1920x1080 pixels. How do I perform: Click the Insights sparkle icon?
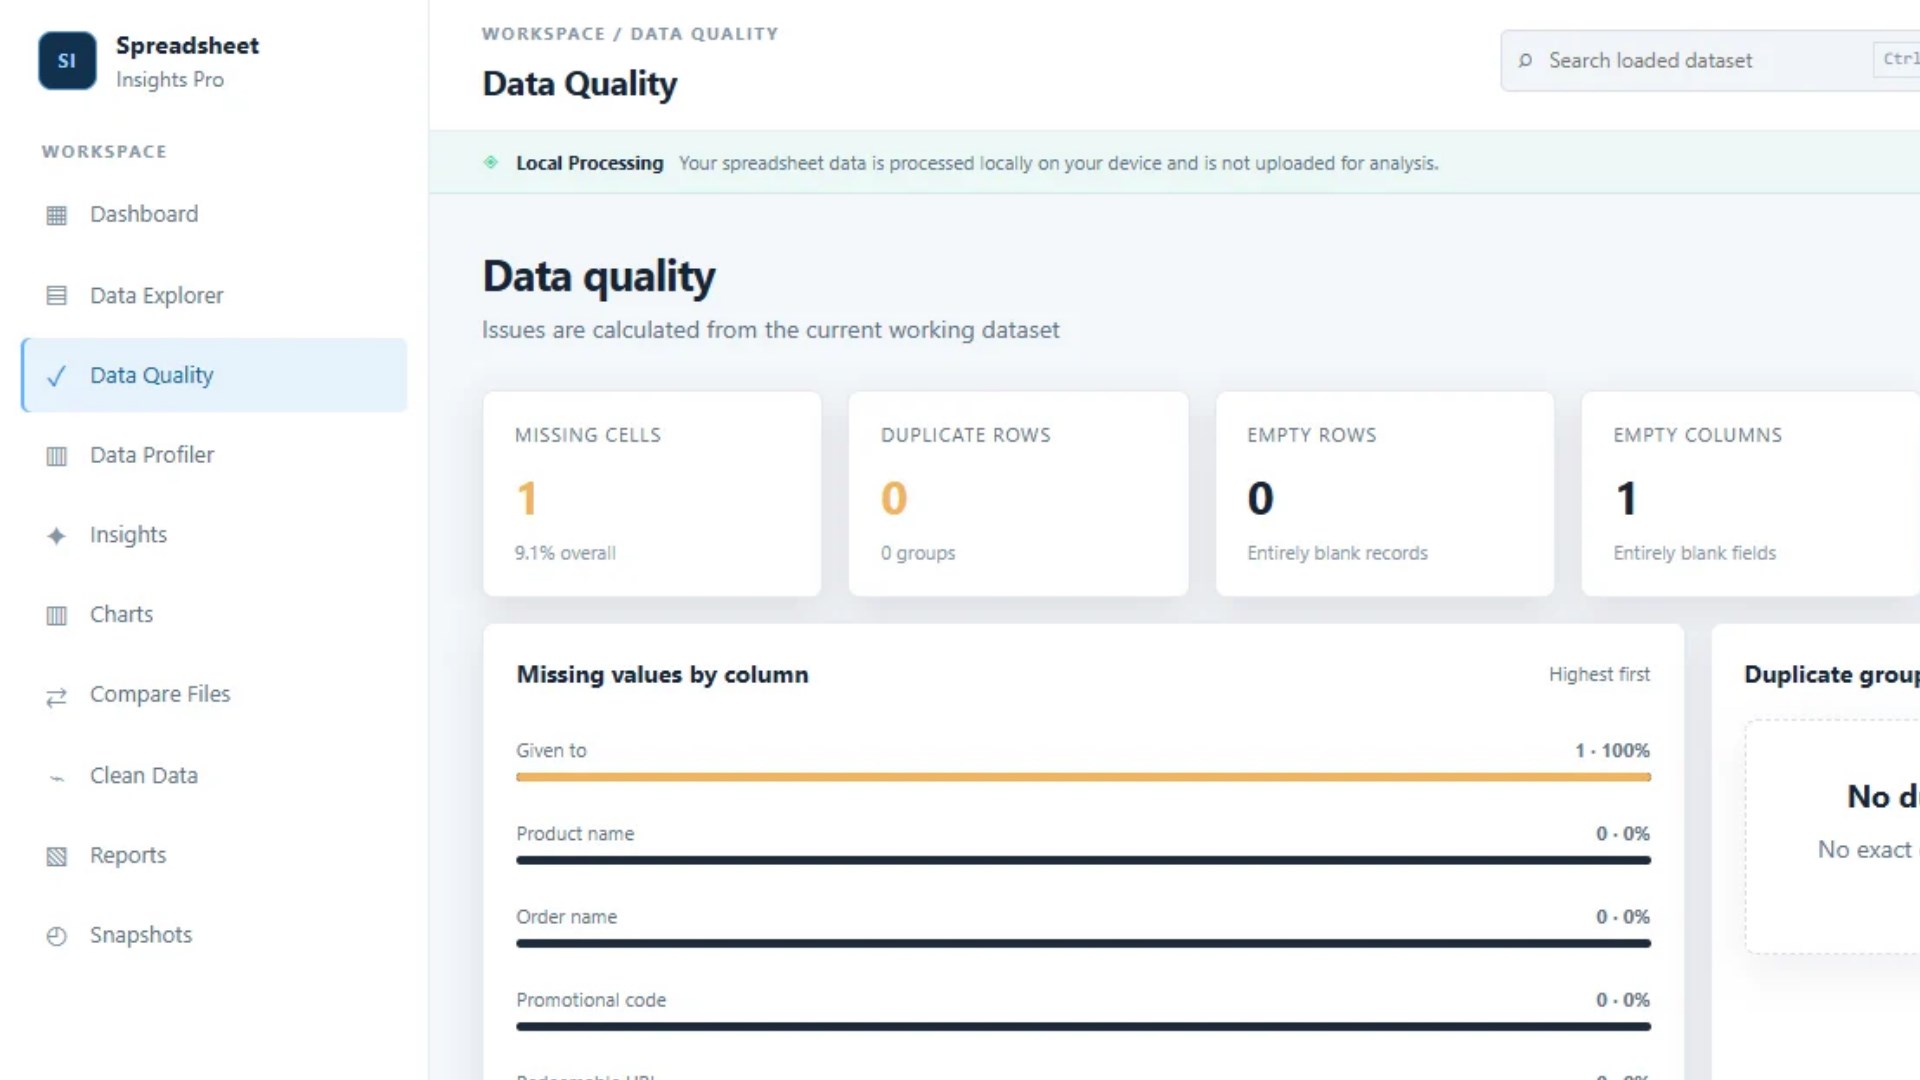coord(57,536)
